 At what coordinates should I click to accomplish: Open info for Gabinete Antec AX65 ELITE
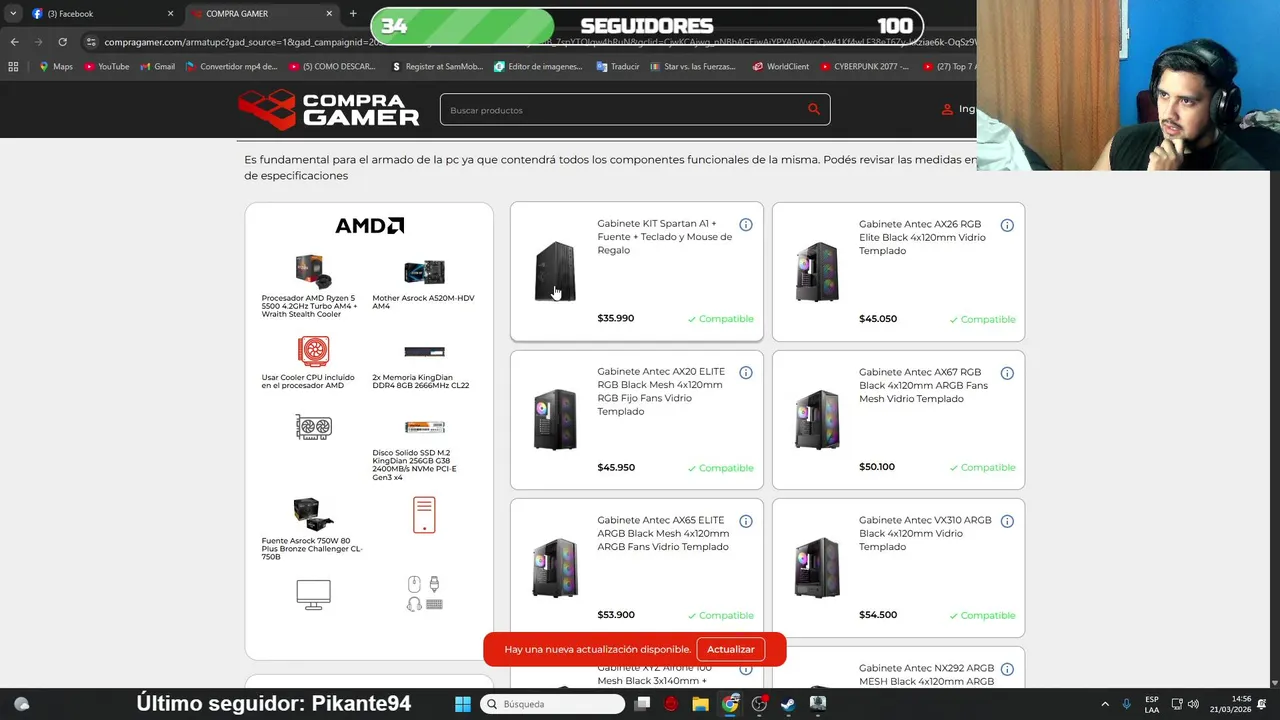[x=746, y=521]
